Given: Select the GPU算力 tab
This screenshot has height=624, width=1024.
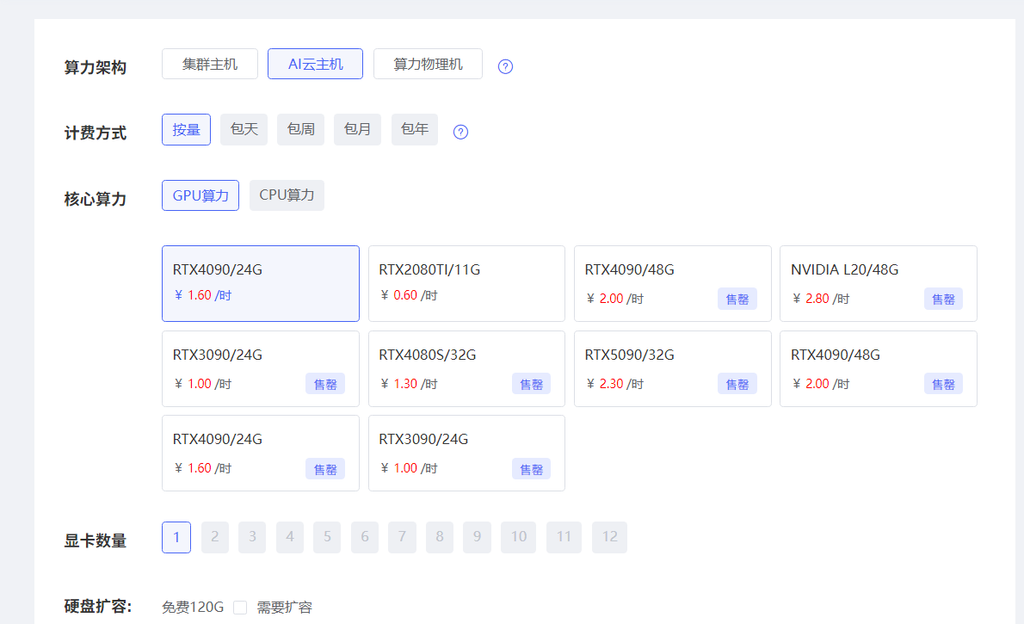Looking at the screenshot, I should [200, 195].
